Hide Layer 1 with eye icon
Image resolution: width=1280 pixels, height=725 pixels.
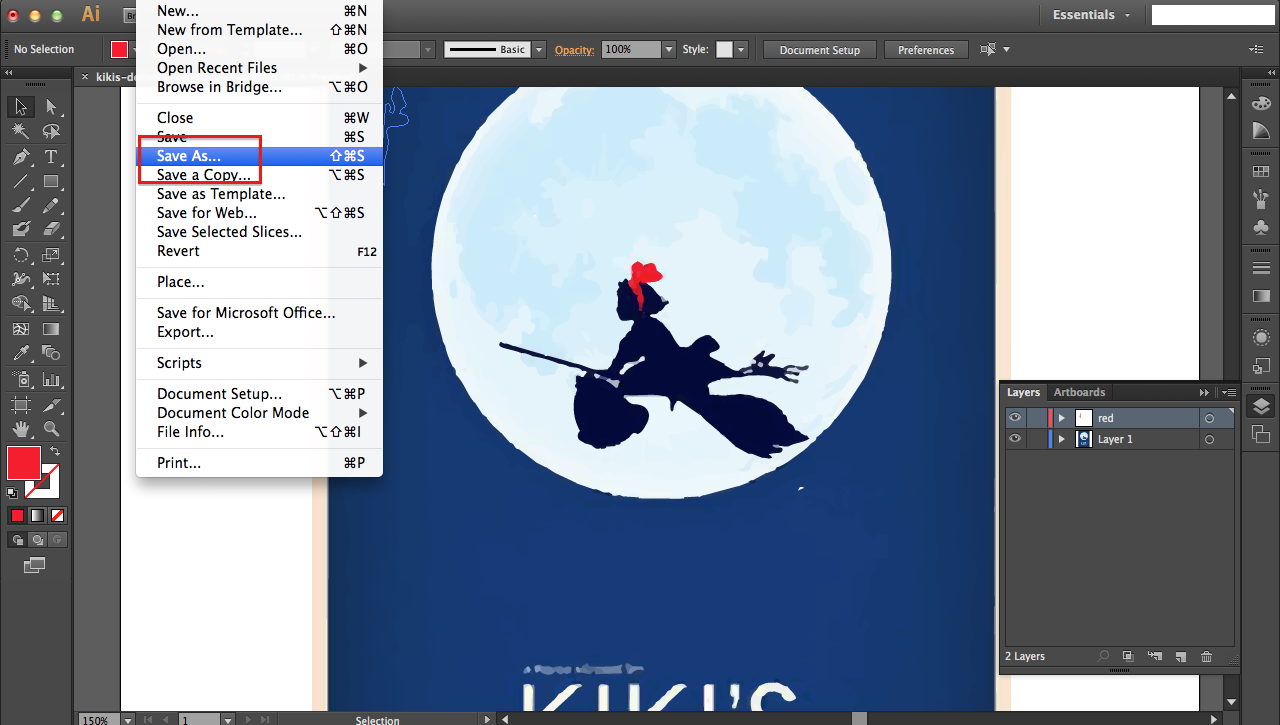point(1015,439)
